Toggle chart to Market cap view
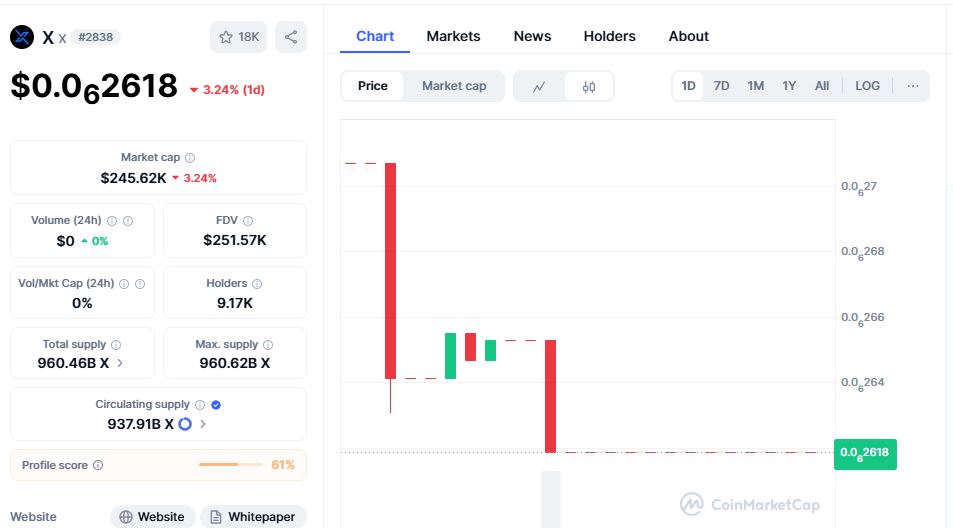Screen dimensions: 953x528 point(454,86)
